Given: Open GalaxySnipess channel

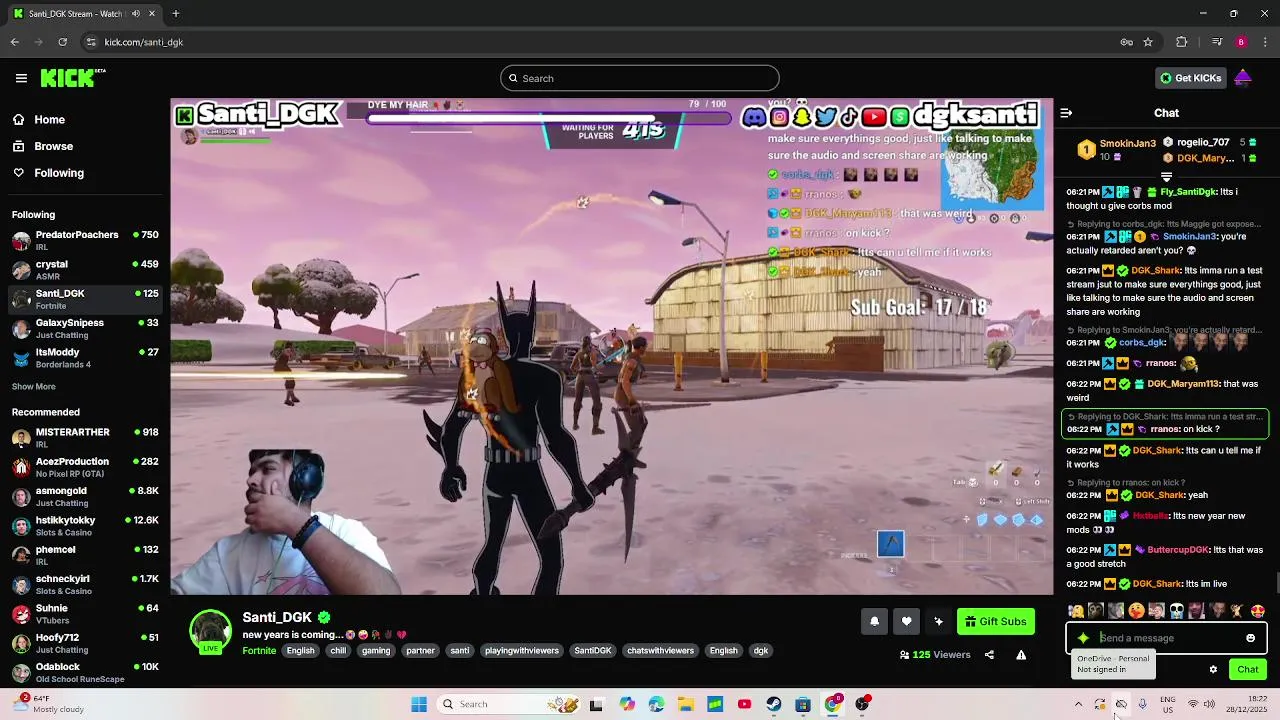Looking at the screenshot, I should 85,328.
